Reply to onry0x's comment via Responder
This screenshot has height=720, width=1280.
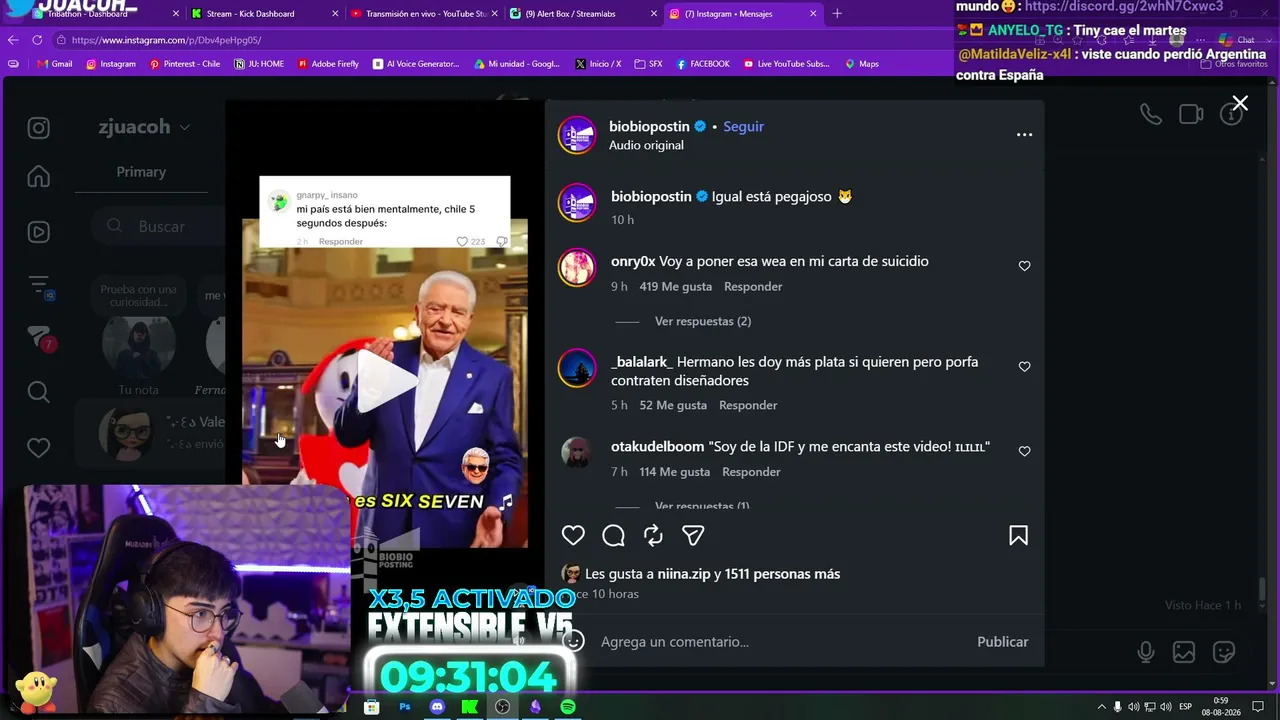click(x=753, y=286)
